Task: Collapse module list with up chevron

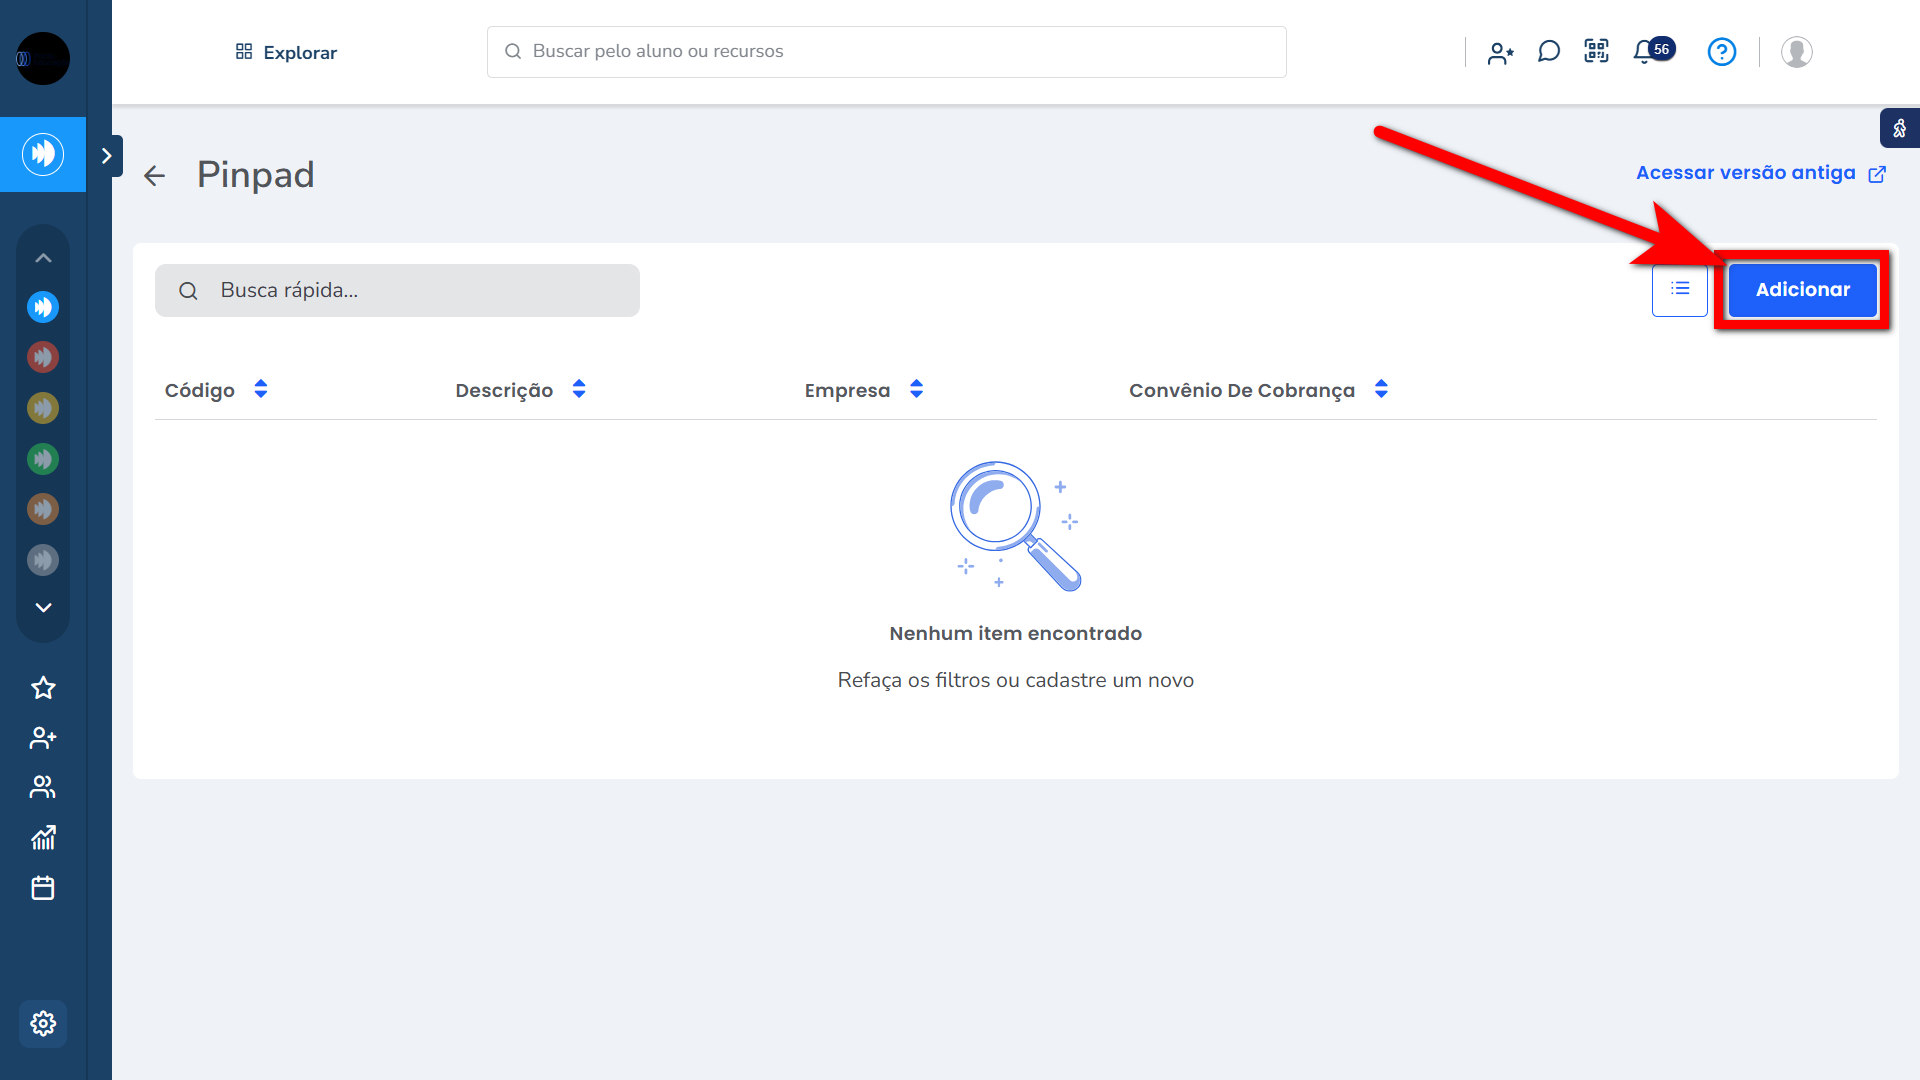Action: pos(43,258)
